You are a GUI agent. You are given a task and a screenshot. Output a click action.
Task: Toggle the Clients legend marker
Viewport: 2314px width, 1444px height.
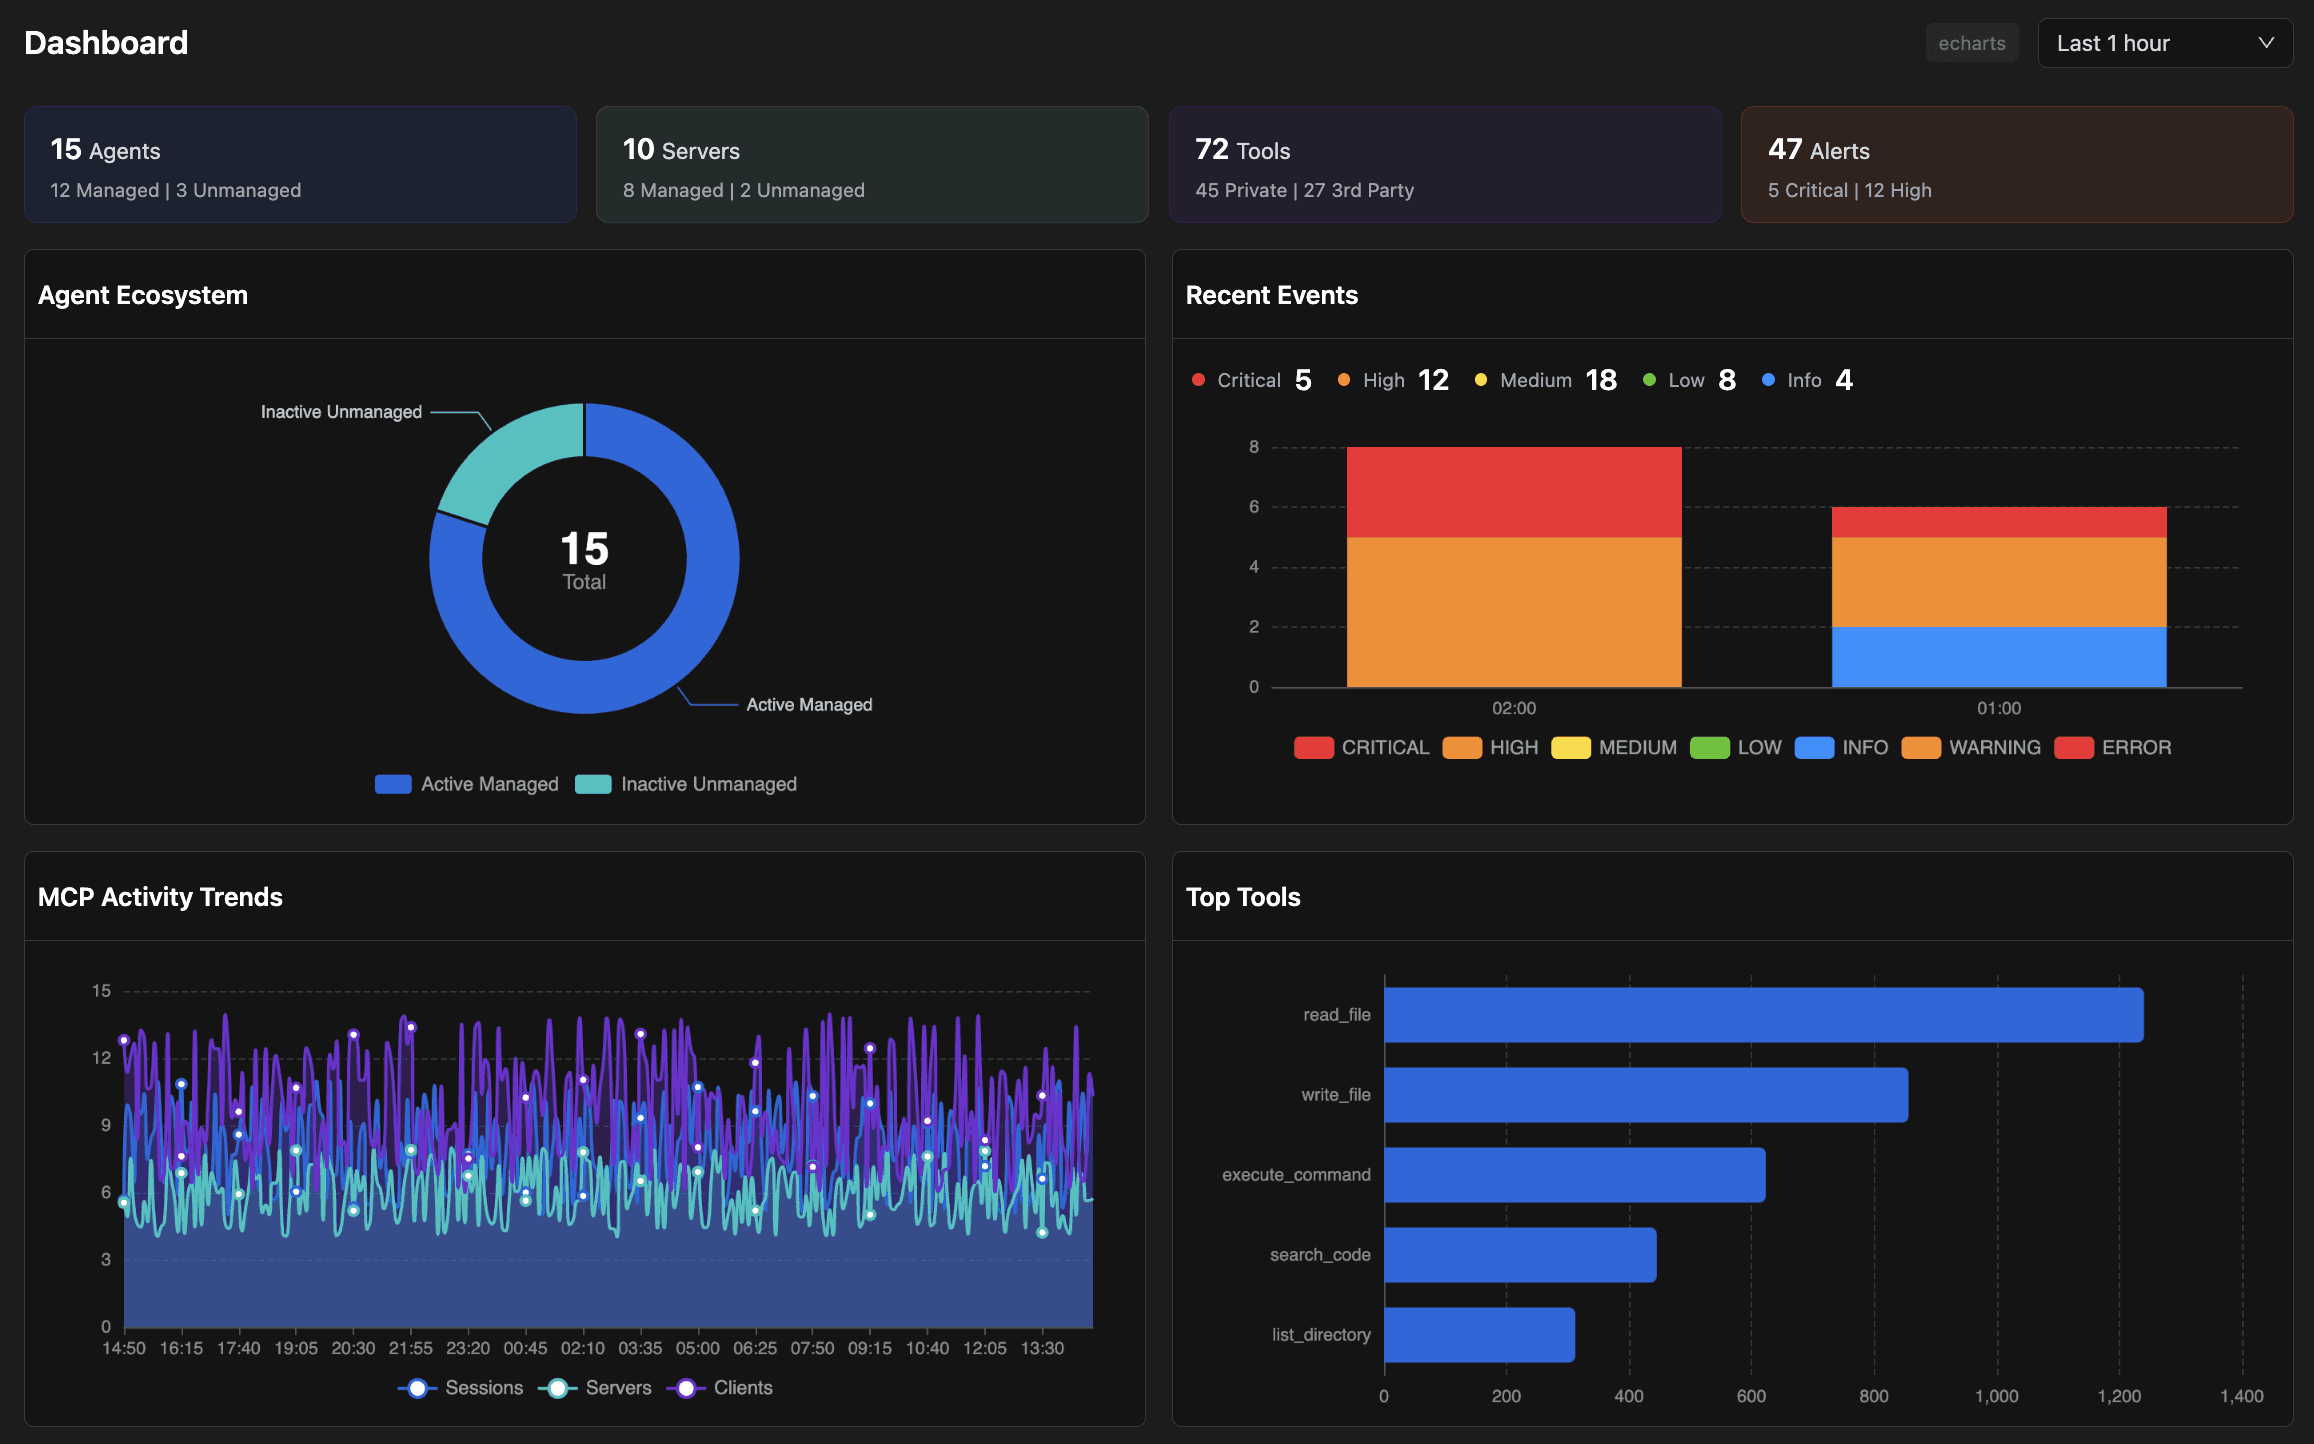(686, 1388)
